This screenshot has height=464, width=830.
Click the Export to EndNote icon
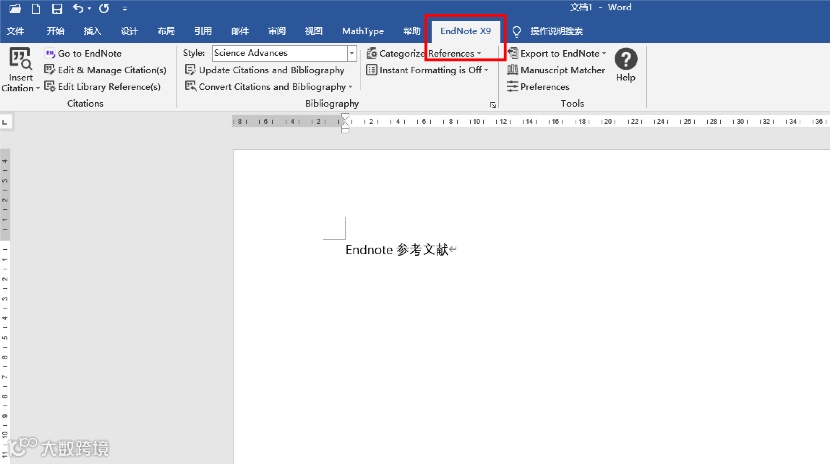(x=512, y=53)
